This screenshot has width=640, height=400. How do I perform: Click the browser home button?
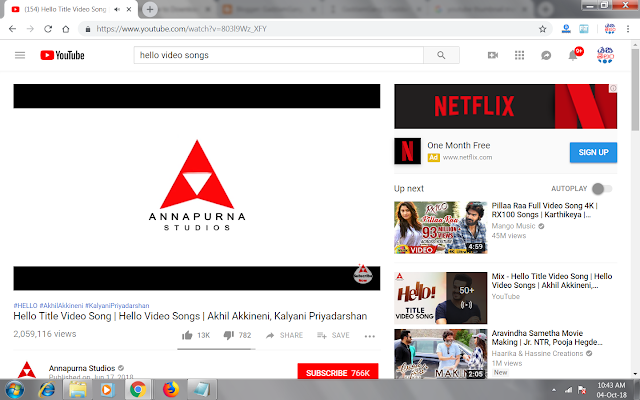tap(66, 29)
